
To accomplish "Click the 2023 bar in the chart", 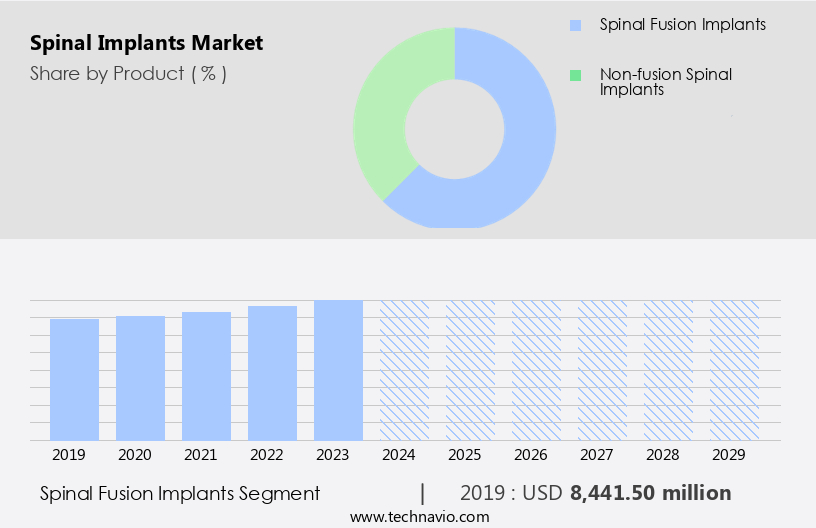I will (338, 370).
